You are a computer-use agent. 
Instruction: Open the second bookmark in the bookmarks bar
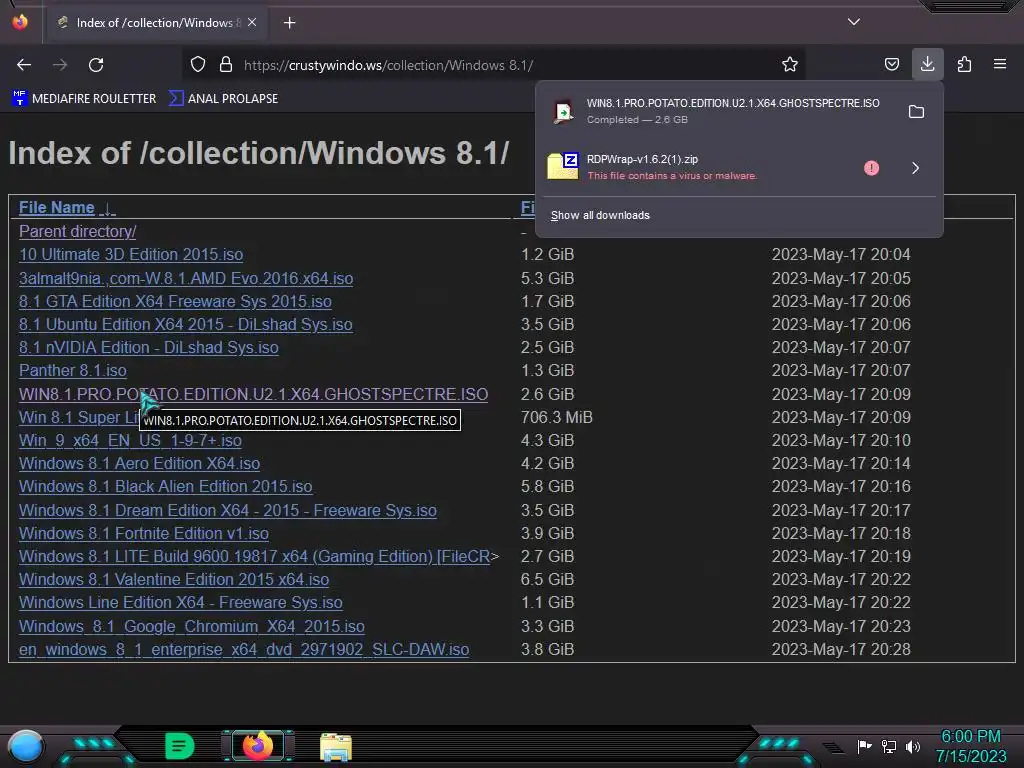coord(223,99)
